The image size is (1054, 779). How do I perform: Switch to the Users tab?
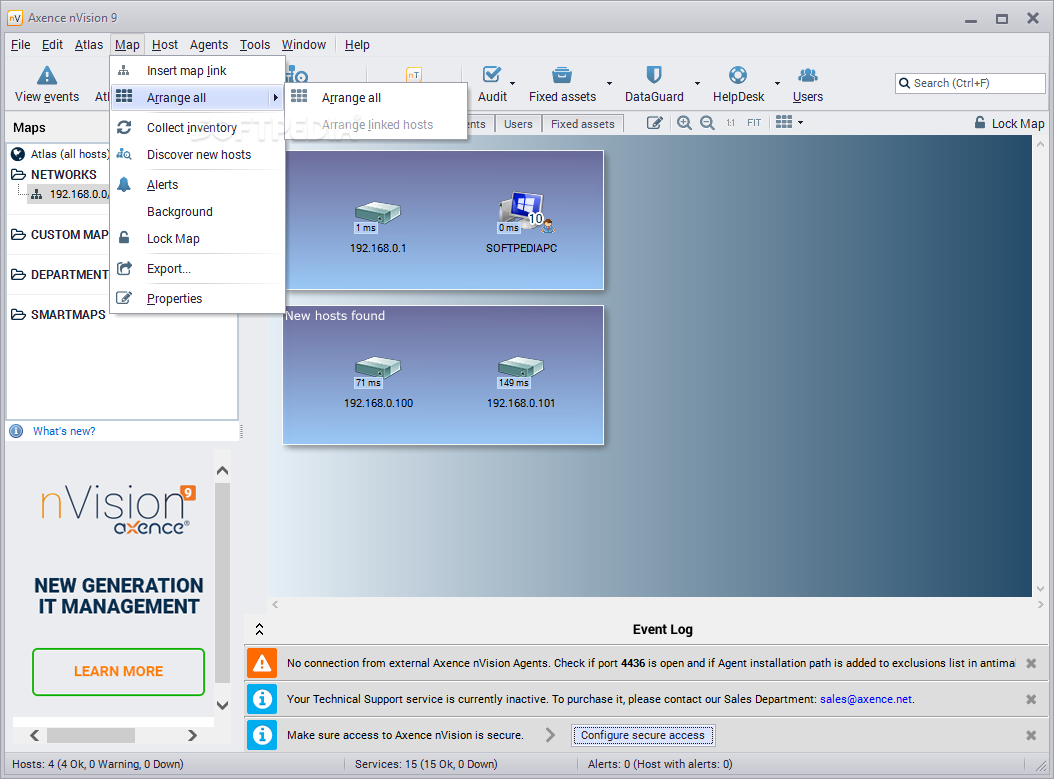coord(518,124)
